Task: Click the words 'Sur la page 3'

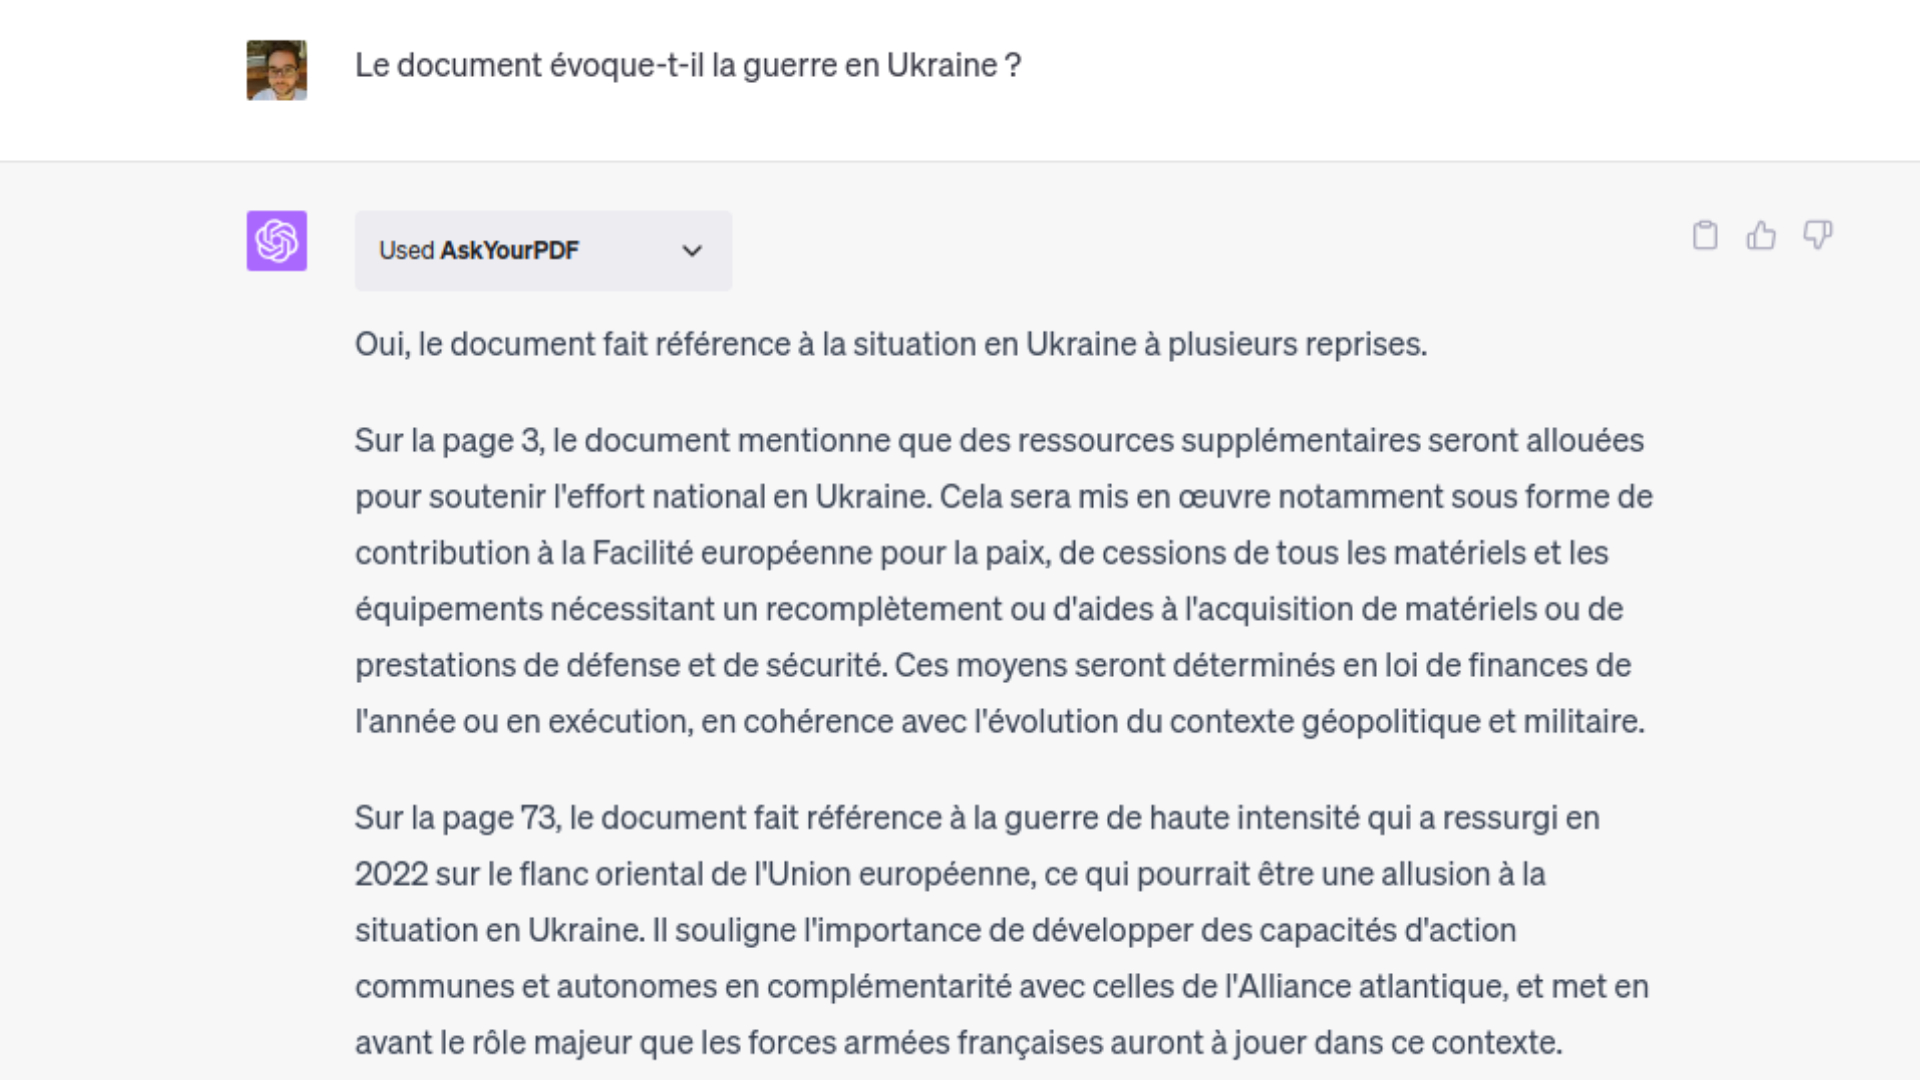Action: pos(448,440)
